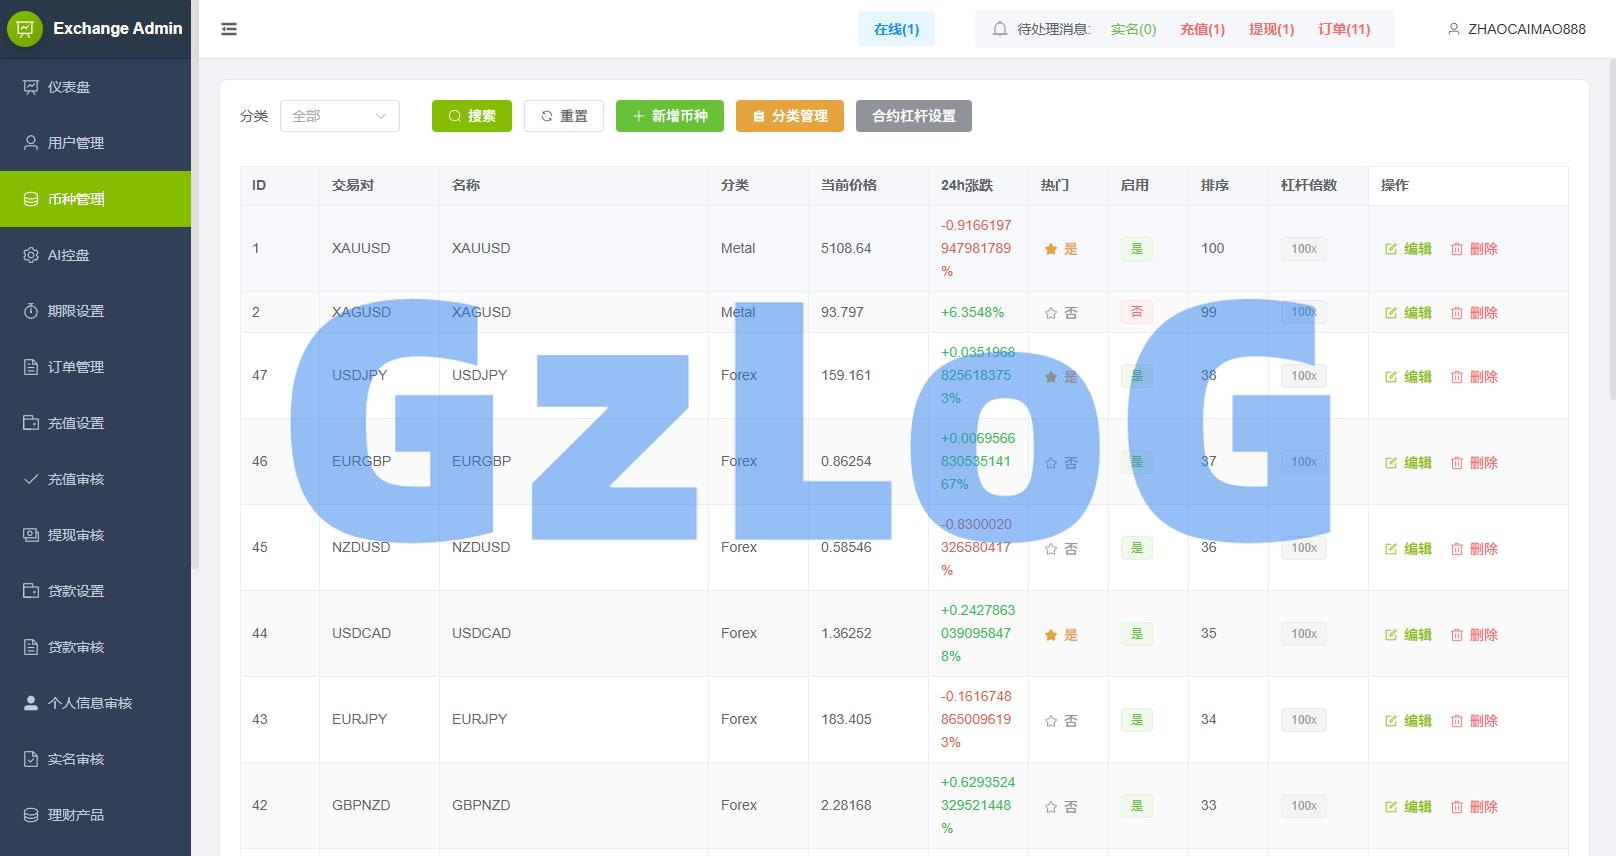Click the Exchange Admin logo icon
Screen dimensions: 1616x856
point(25,29)
